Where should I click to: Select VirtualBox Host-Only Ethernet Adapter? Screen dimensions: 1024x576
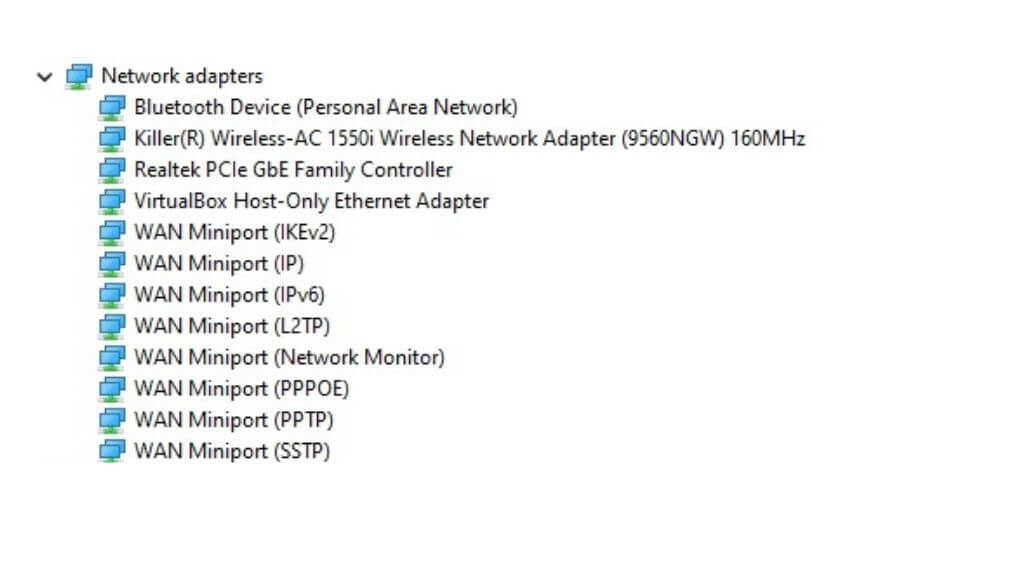pos(311,201)
